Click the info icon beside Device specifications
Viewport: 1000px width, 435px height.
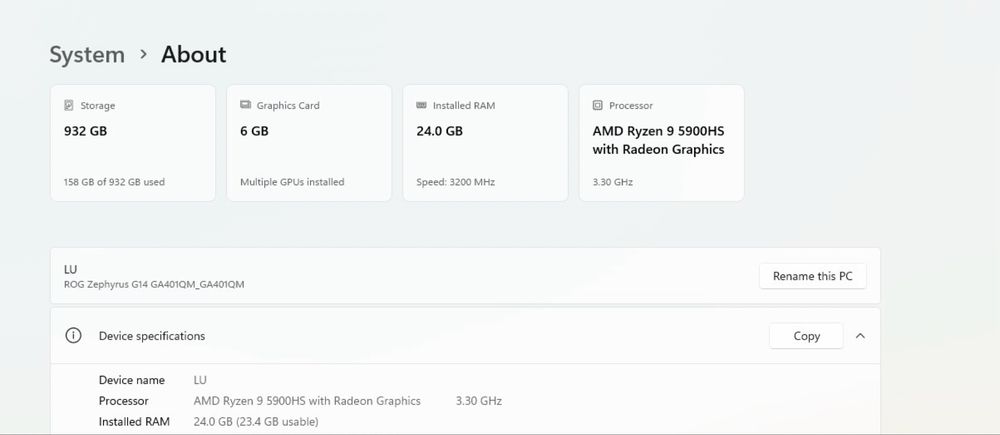pos(73,336)
